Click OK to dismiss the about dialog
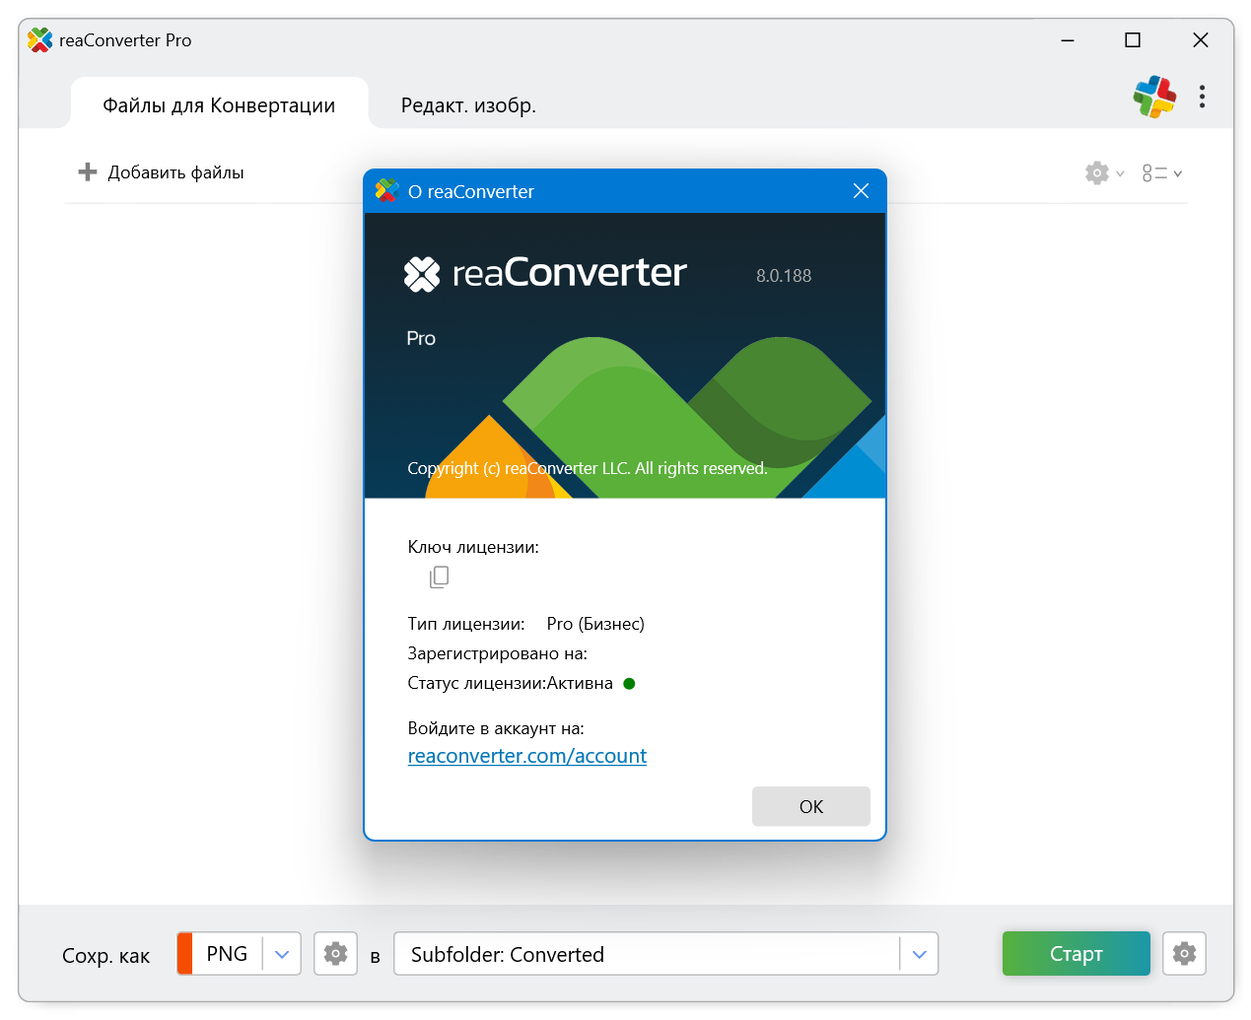The height and width of the screenshot is (1020, 1251). point(811,806)
